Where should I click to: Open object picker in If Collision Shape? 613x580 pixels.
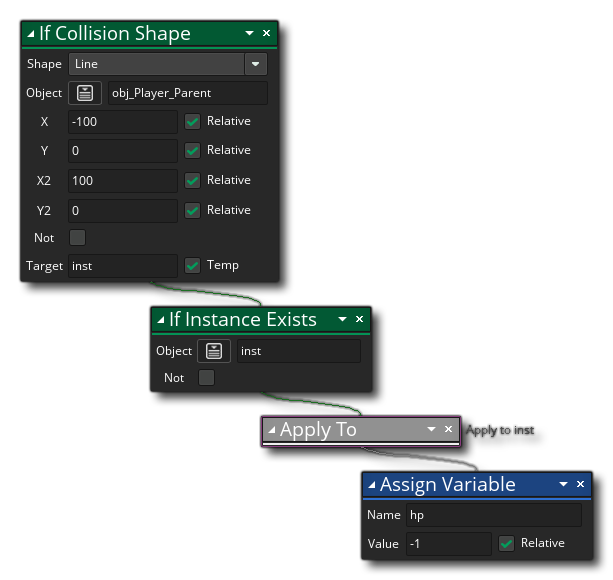[85, 93]
